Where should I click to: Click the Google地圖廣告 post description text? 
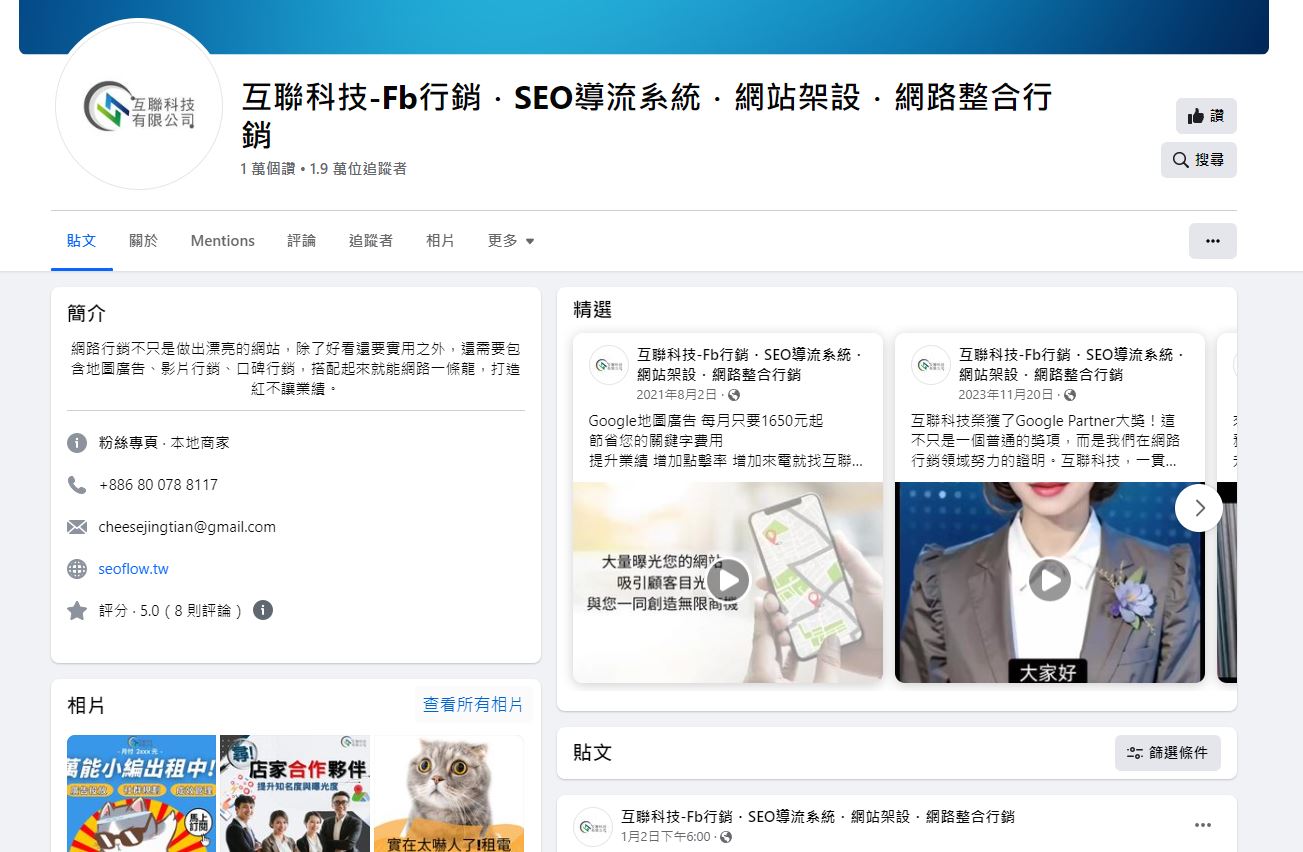[x=726, y=441]
